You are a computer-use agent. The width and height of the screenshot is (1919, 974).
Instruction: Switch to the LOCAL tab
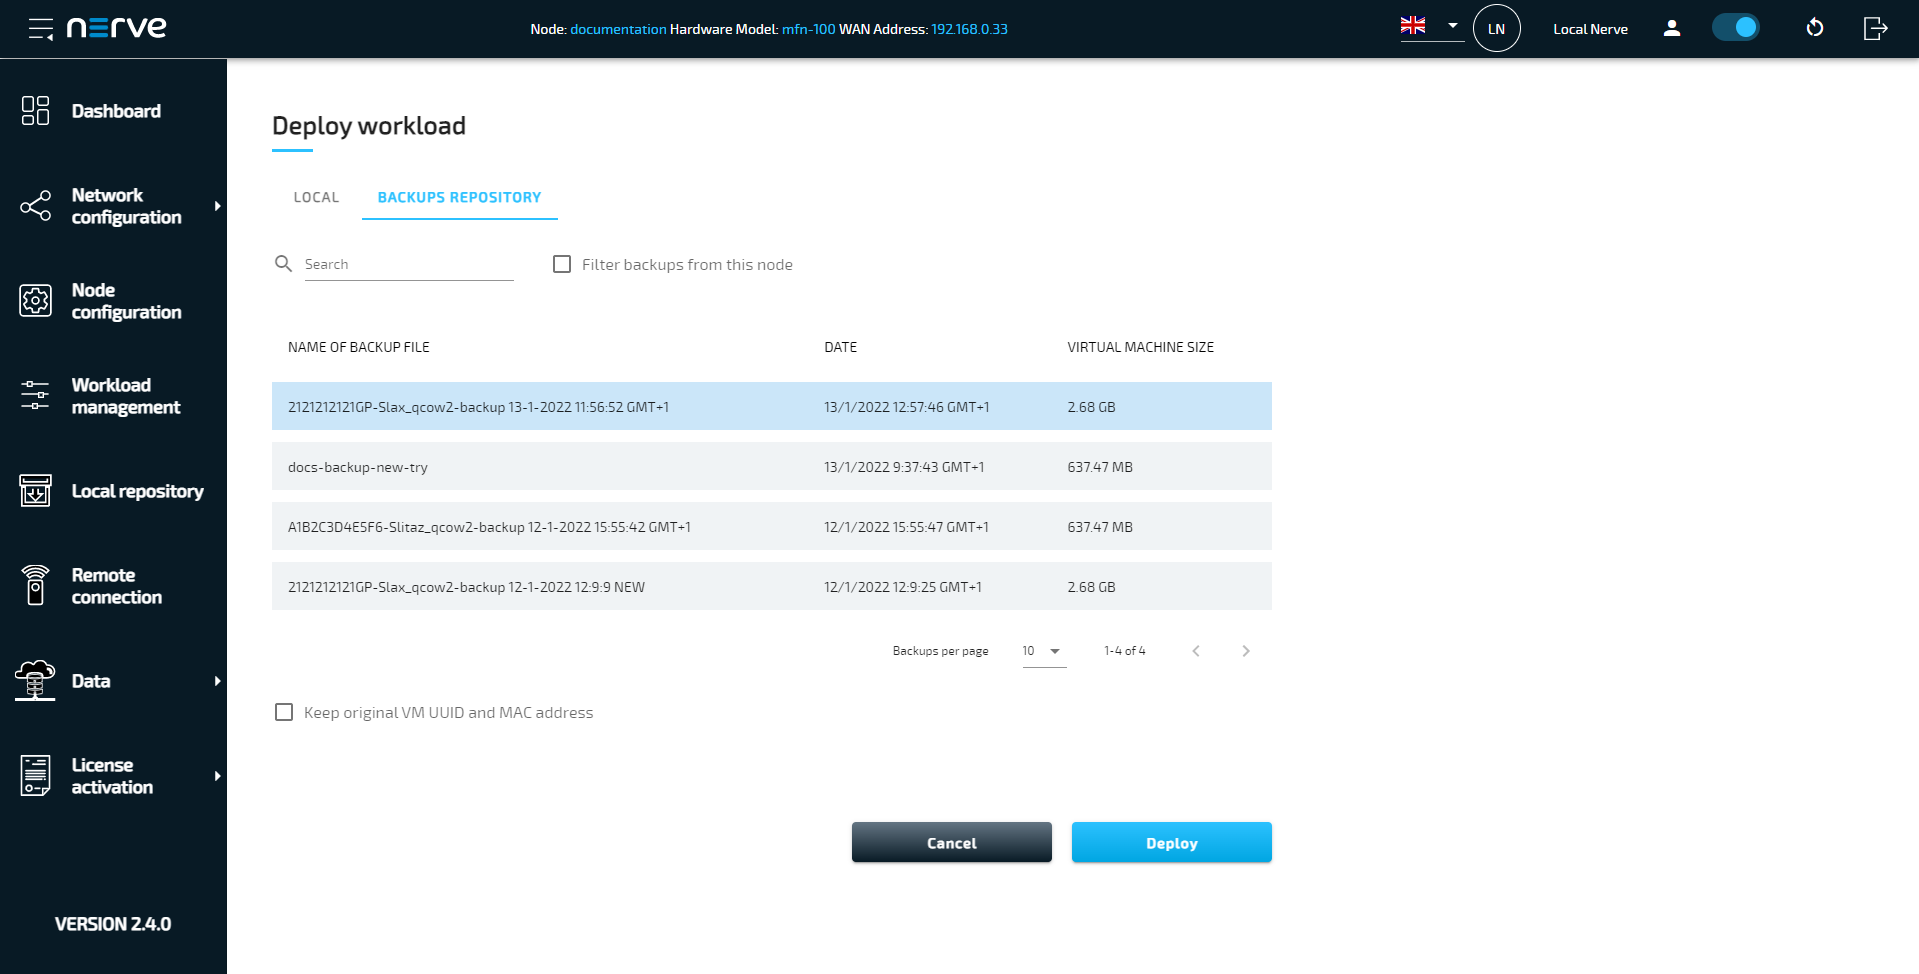[x=315, y=197]
